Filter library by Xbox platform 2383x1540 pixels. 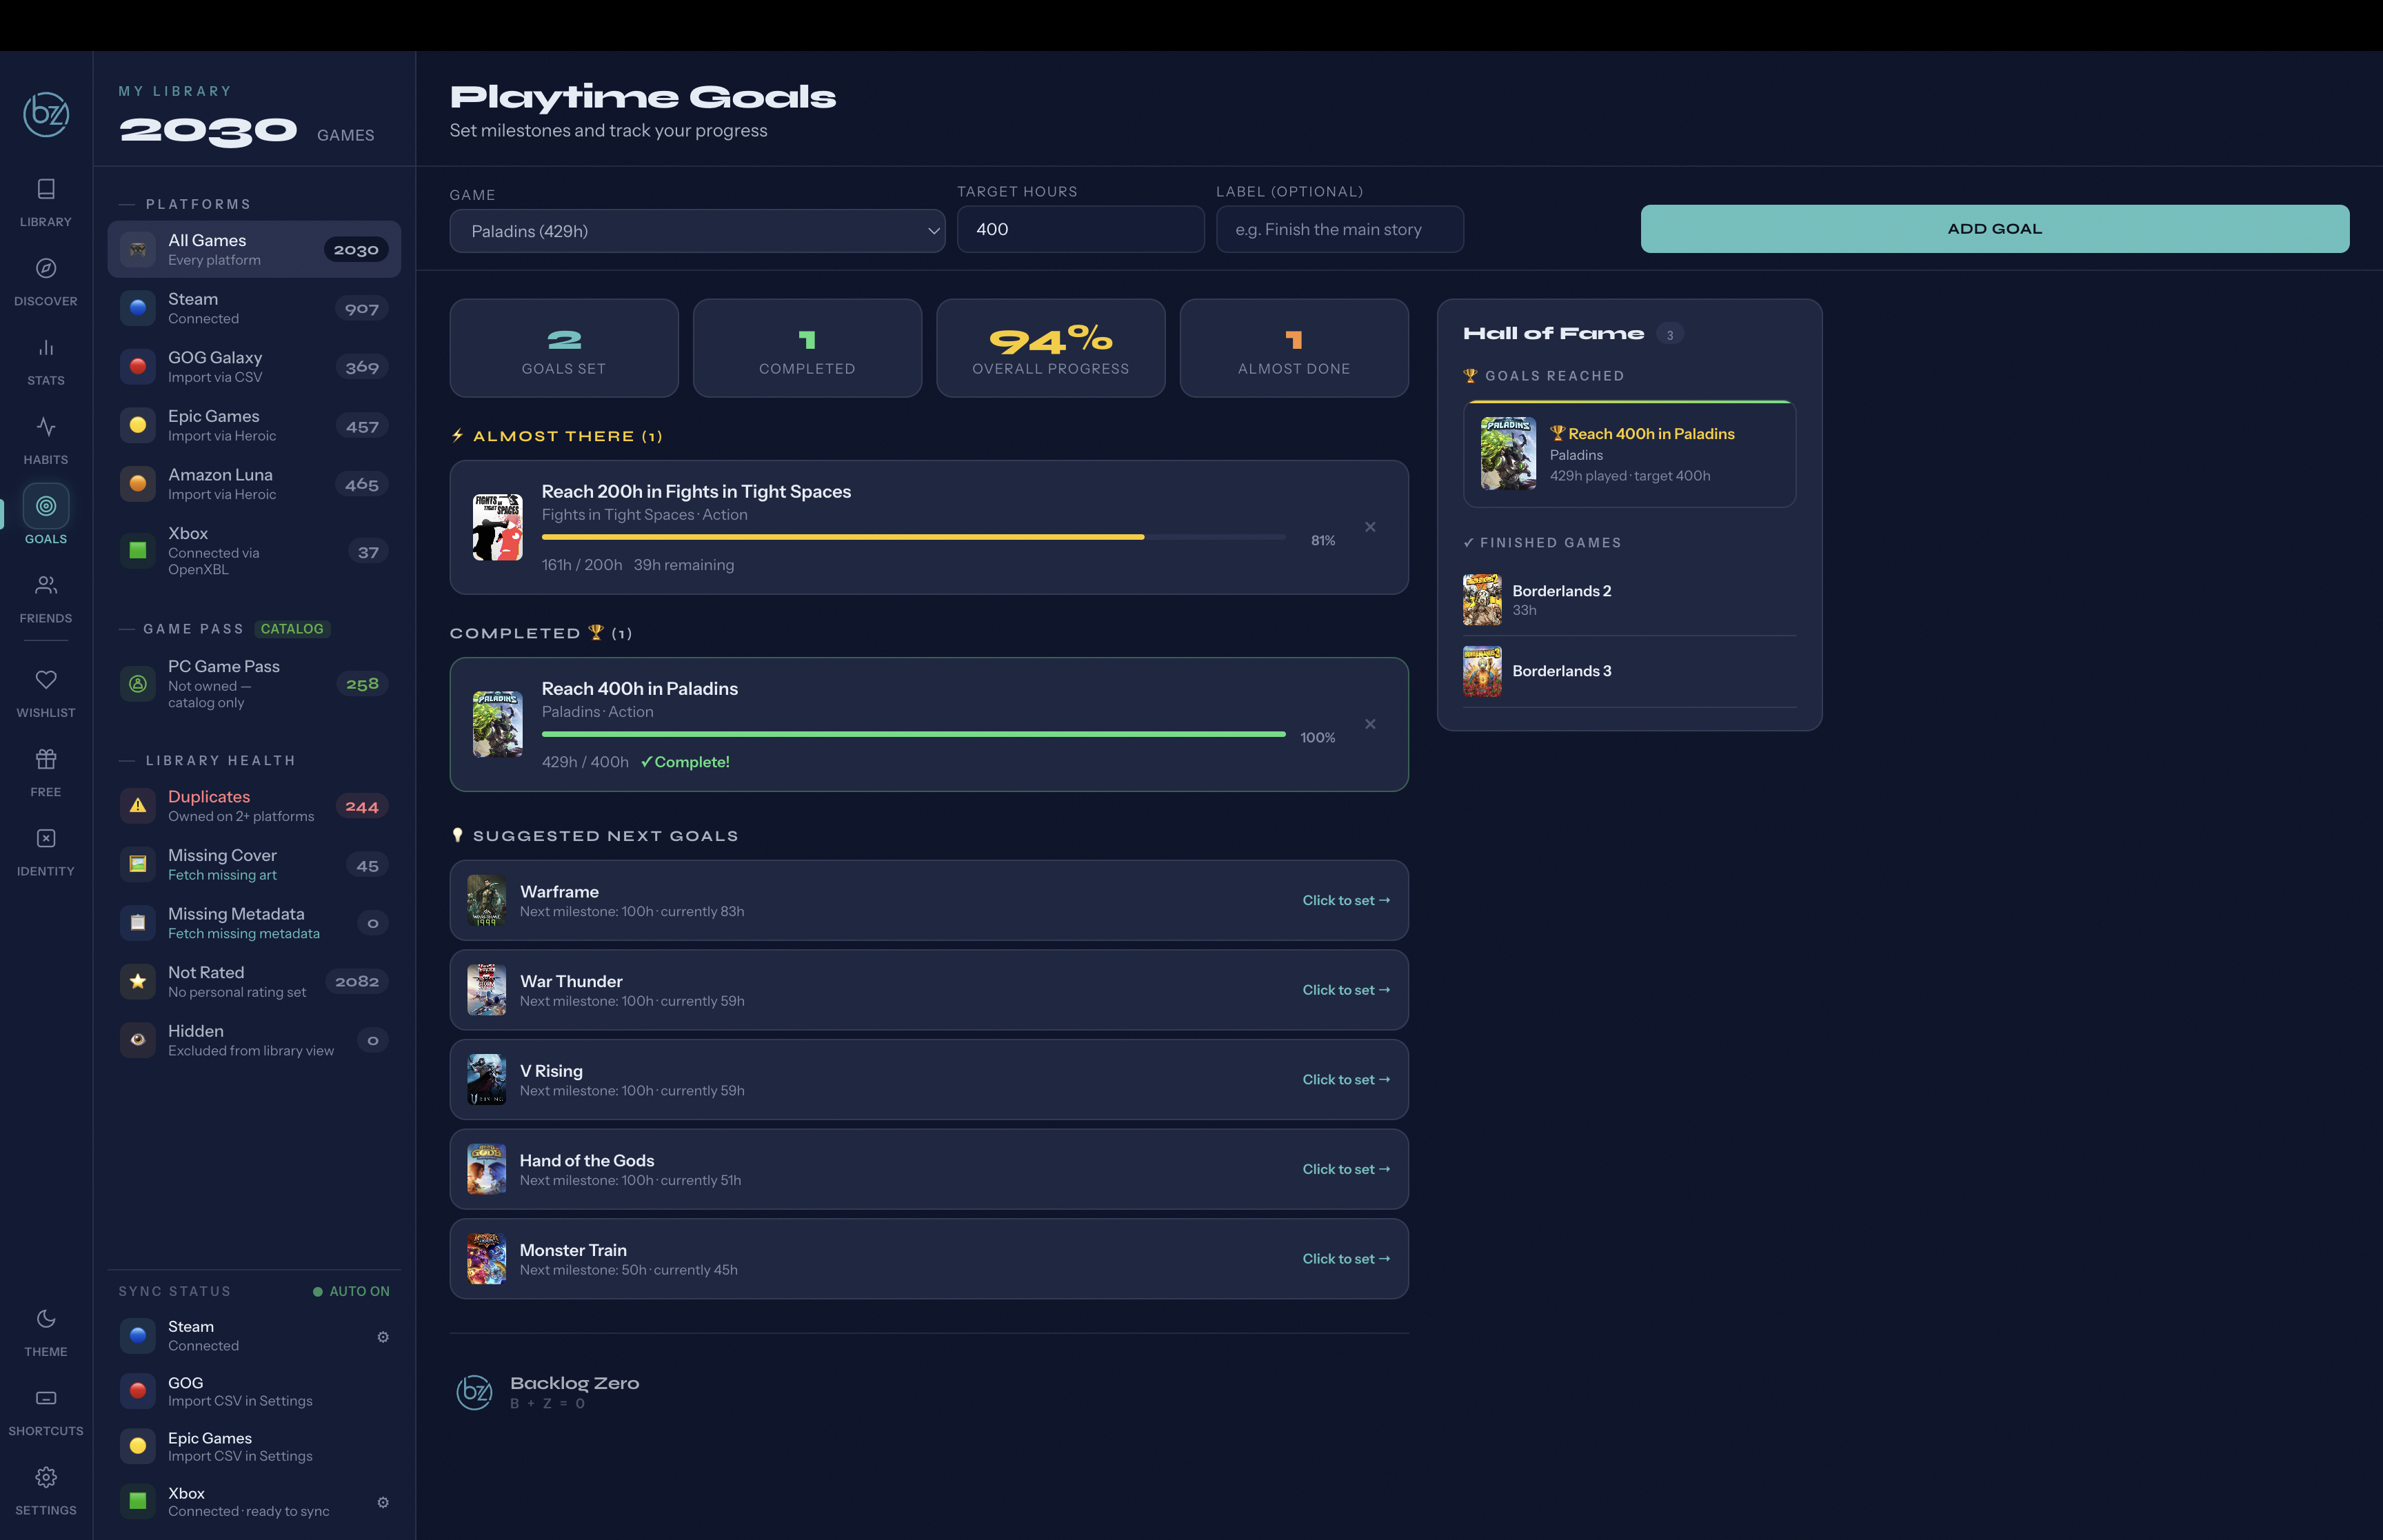pyautogui.click(x=254, y=550)
